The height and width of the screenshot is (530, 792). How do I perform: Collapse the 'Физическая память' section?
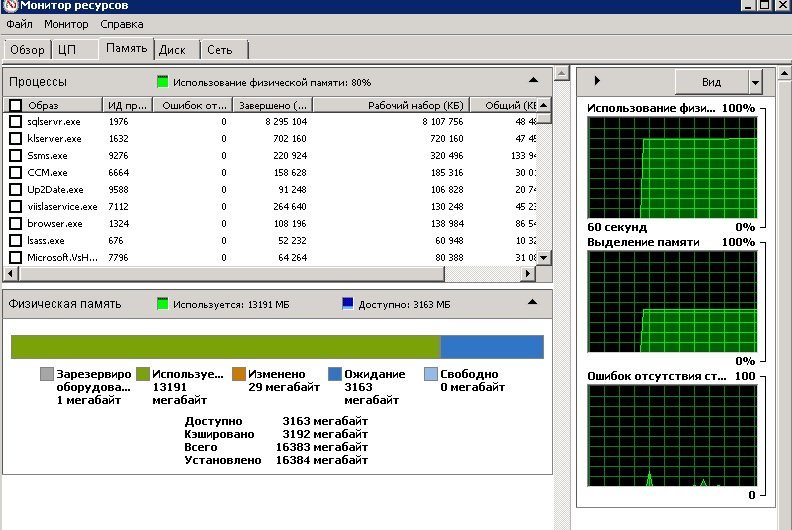tap(533, 302)
